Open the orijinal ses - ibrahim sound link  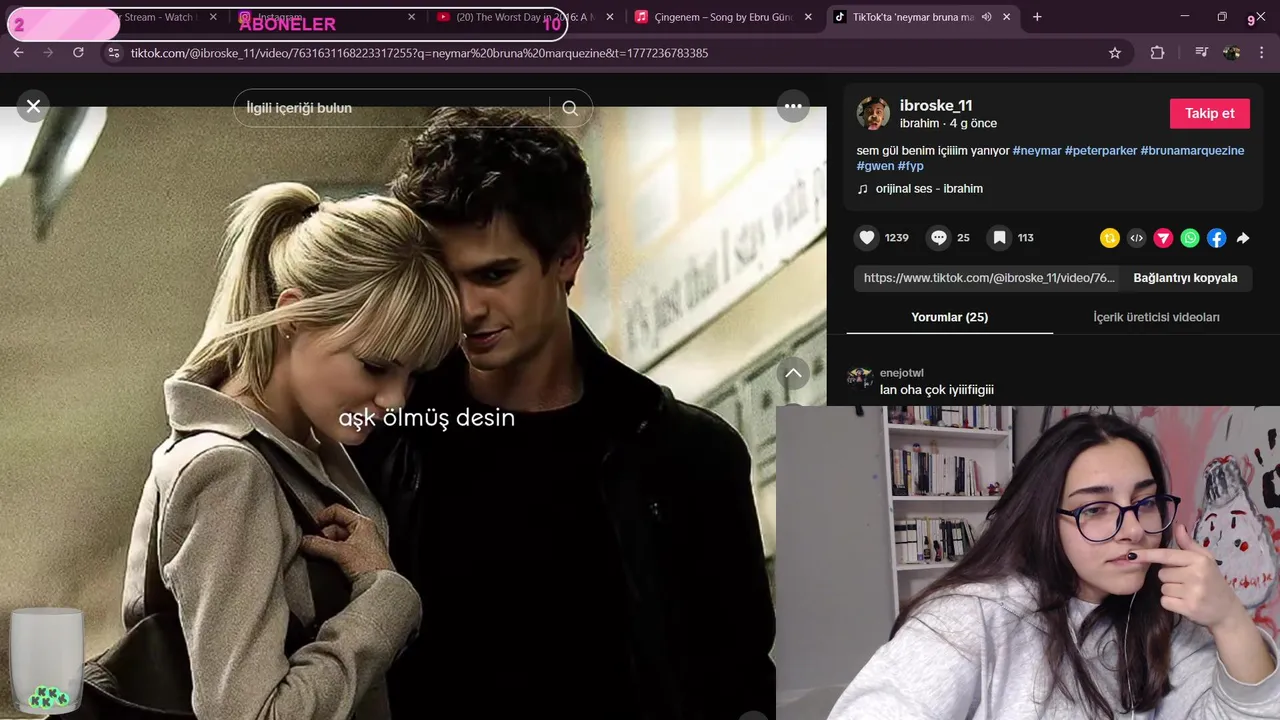(929, 189)
